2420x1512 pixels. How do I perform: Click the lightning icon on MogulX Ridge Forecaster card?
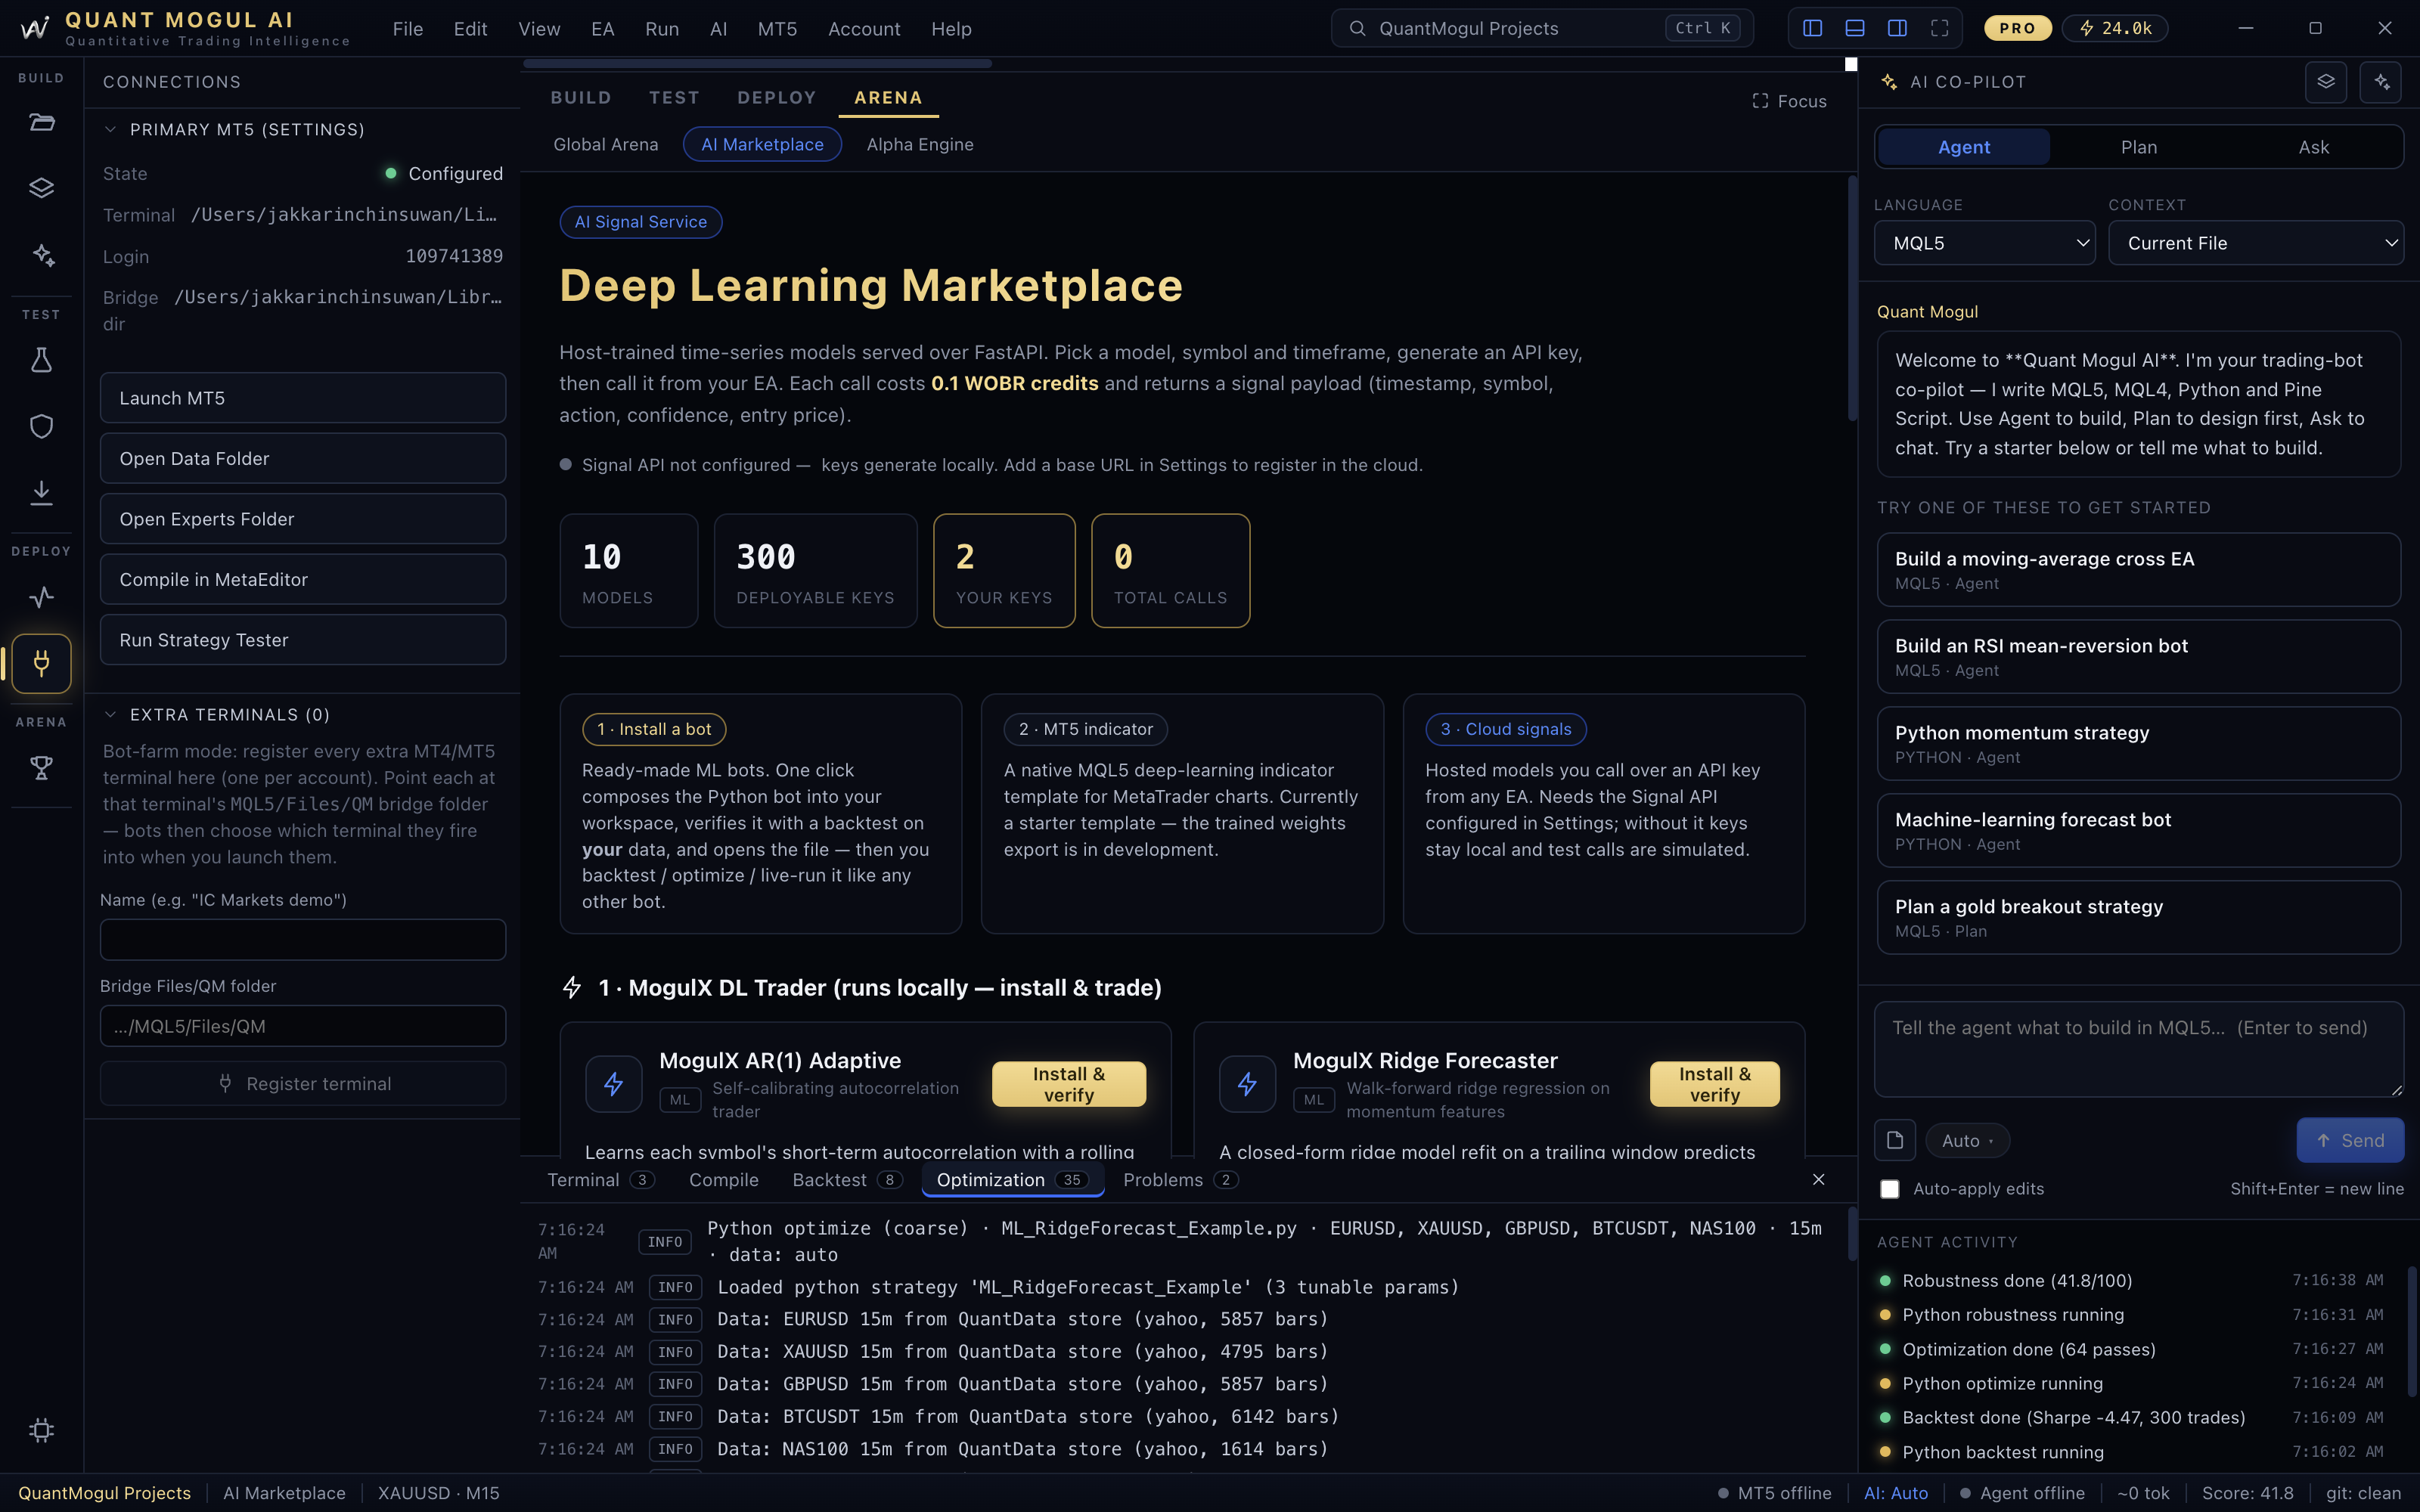pos(1247,1084)
